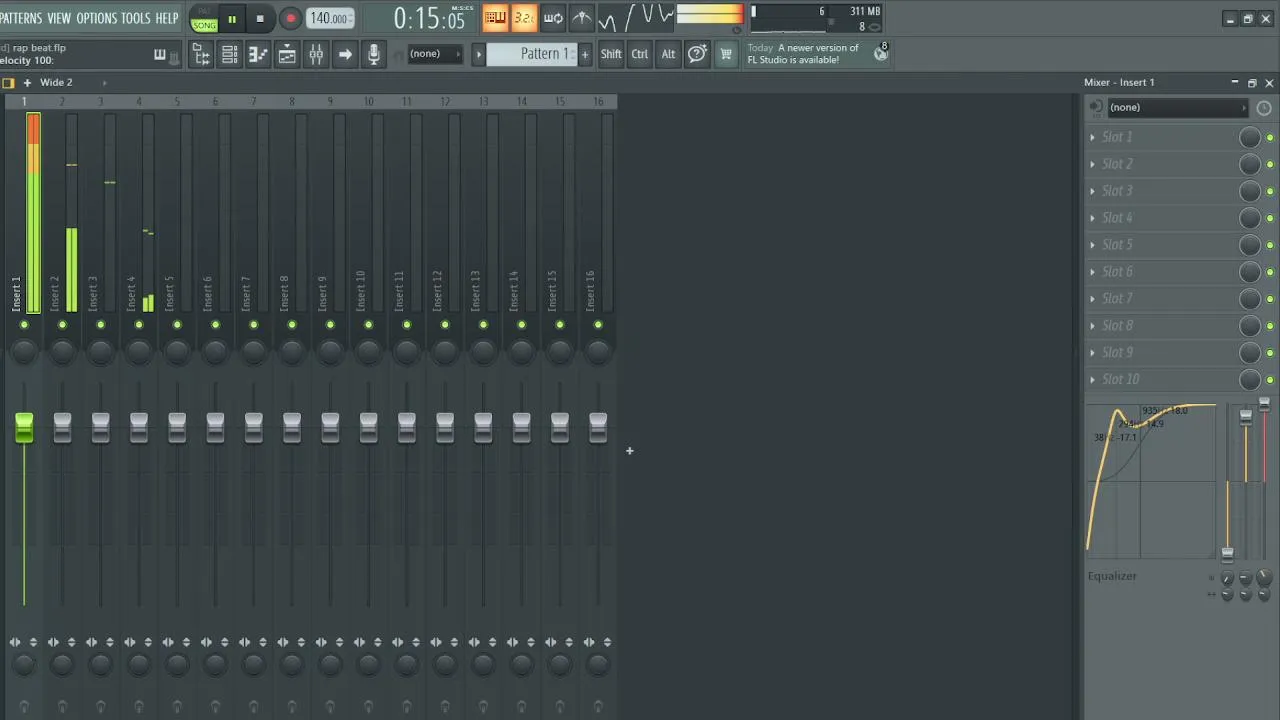Click the plus button next to Pattern 1
The height and width of the screenshot is (720, 1280).
(x=584, y=54)
